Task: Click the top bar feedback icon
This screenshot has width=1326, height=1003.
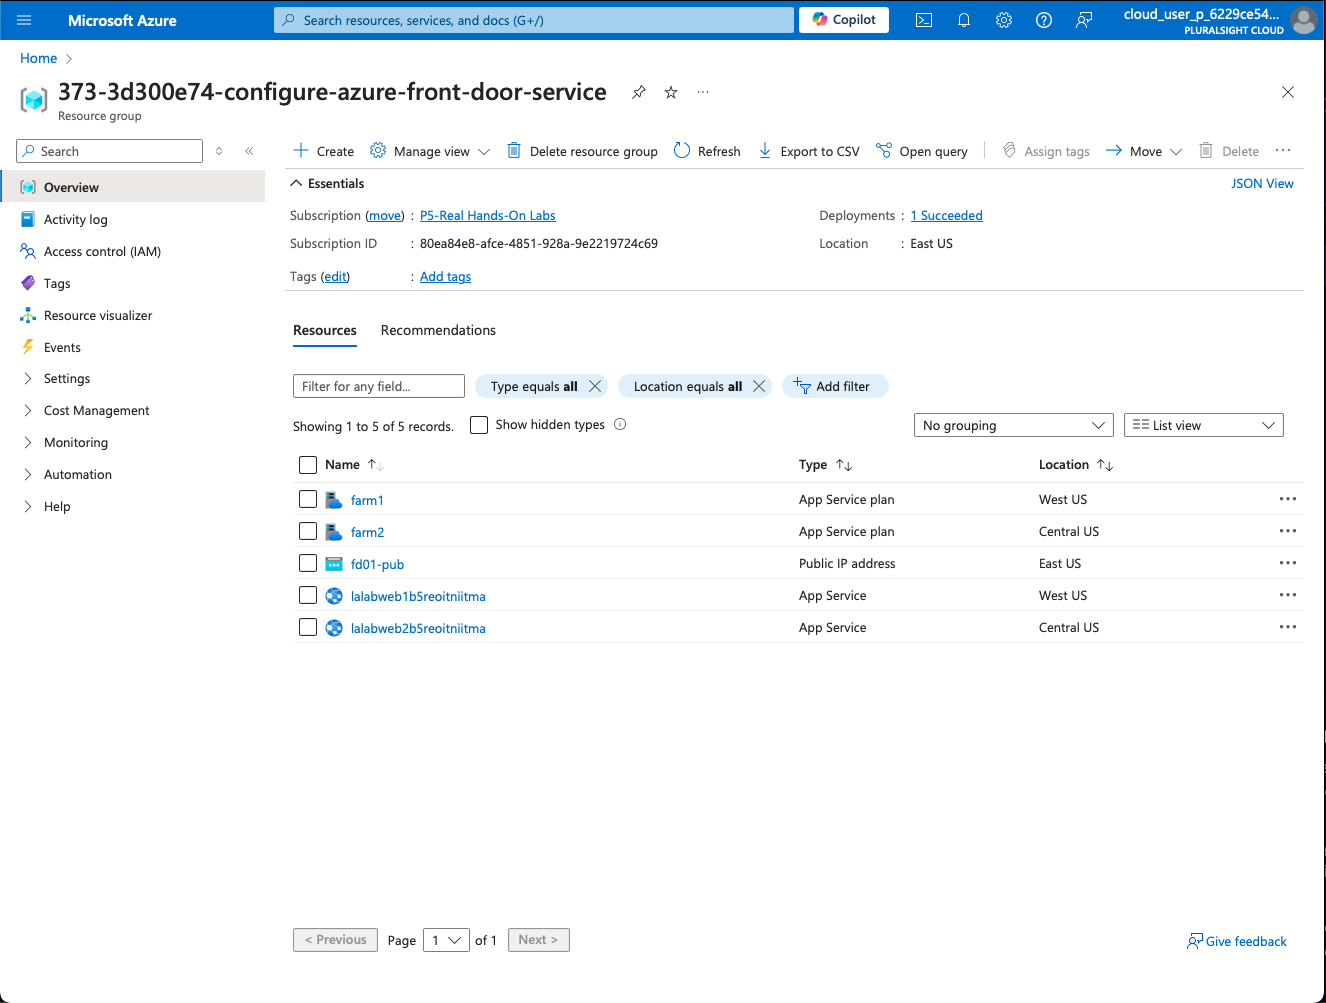Action: (x=1084, y=20)
